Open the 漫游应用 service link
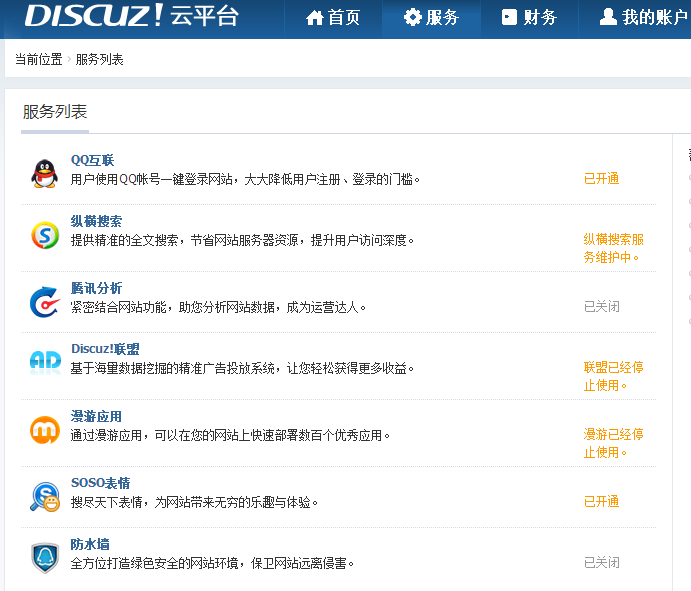691x591 pixels. pyautogui.click(x=96, y=416)
